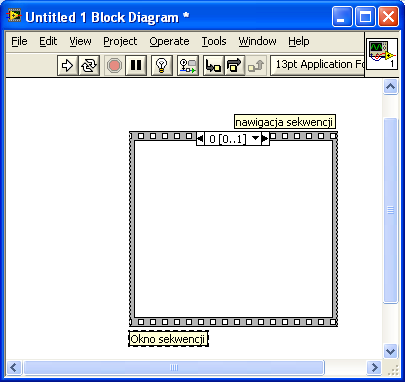The height and width of the screenshot is (382, 405).
Task: Click the Step Out button
Action: click(x=256, y=65)
